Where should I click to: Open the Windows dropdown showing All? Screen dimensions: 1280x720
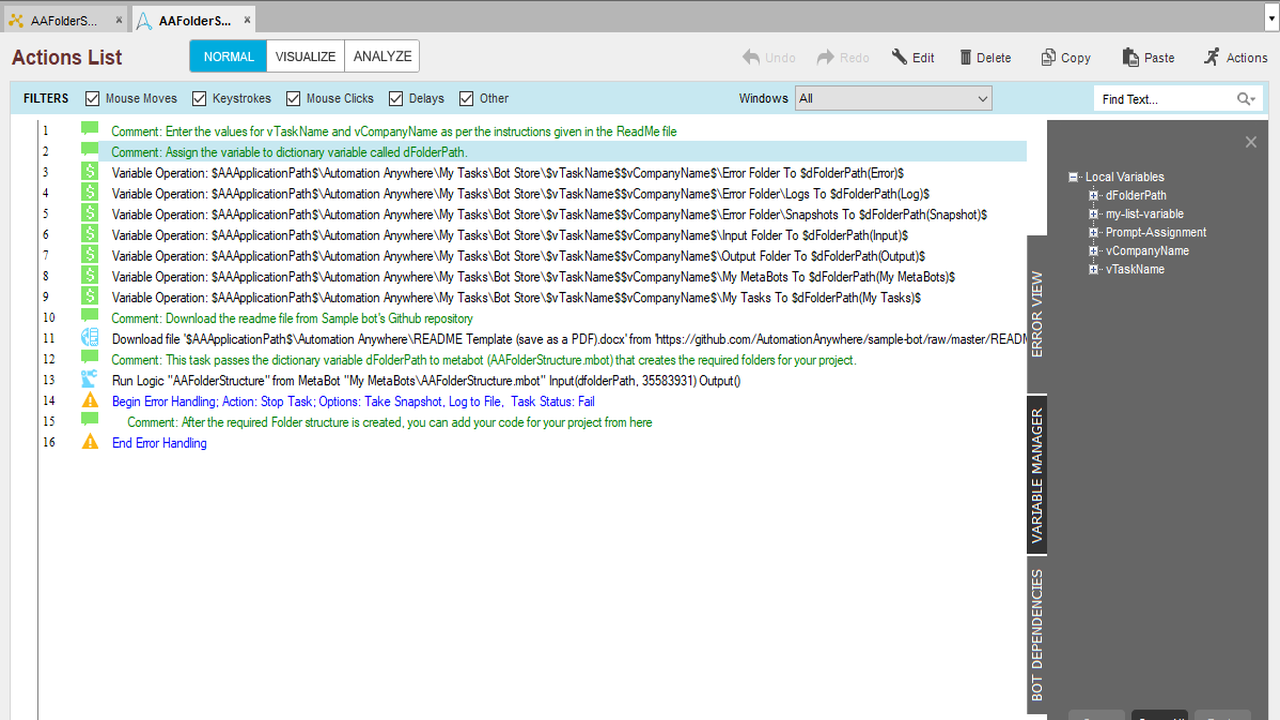tap(892, 98)
